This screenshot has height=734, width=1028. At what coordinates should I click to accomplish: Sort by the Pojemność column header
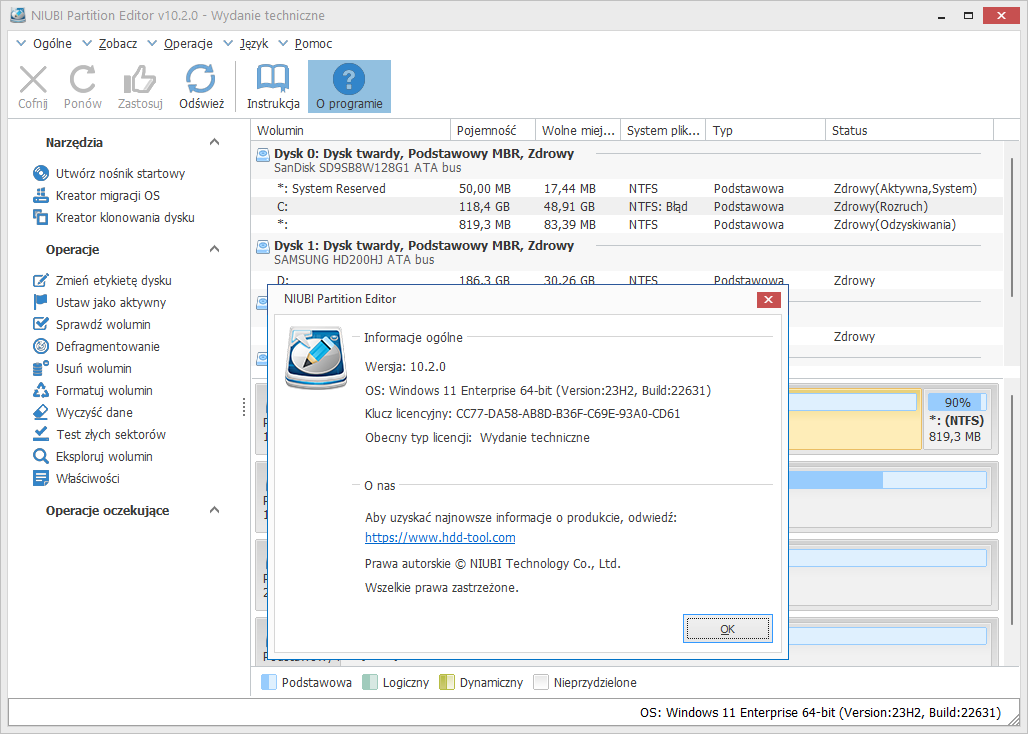tap(493, 130)
